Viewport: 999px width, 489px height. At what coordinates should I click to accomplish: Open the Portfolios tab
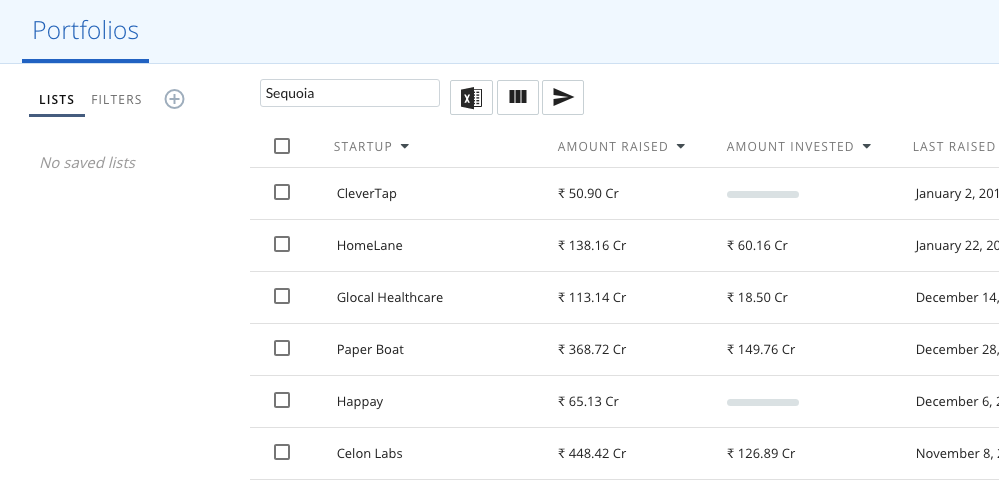point(85,31)
